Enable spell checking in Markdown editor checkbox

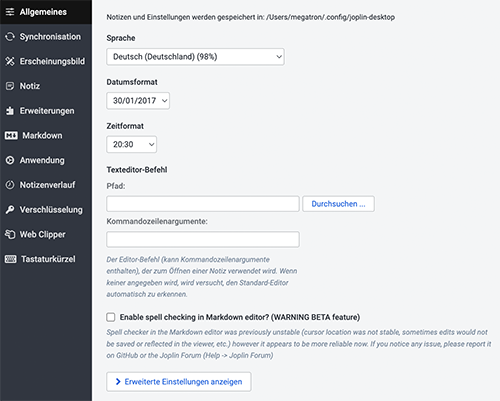coord(111,317)
